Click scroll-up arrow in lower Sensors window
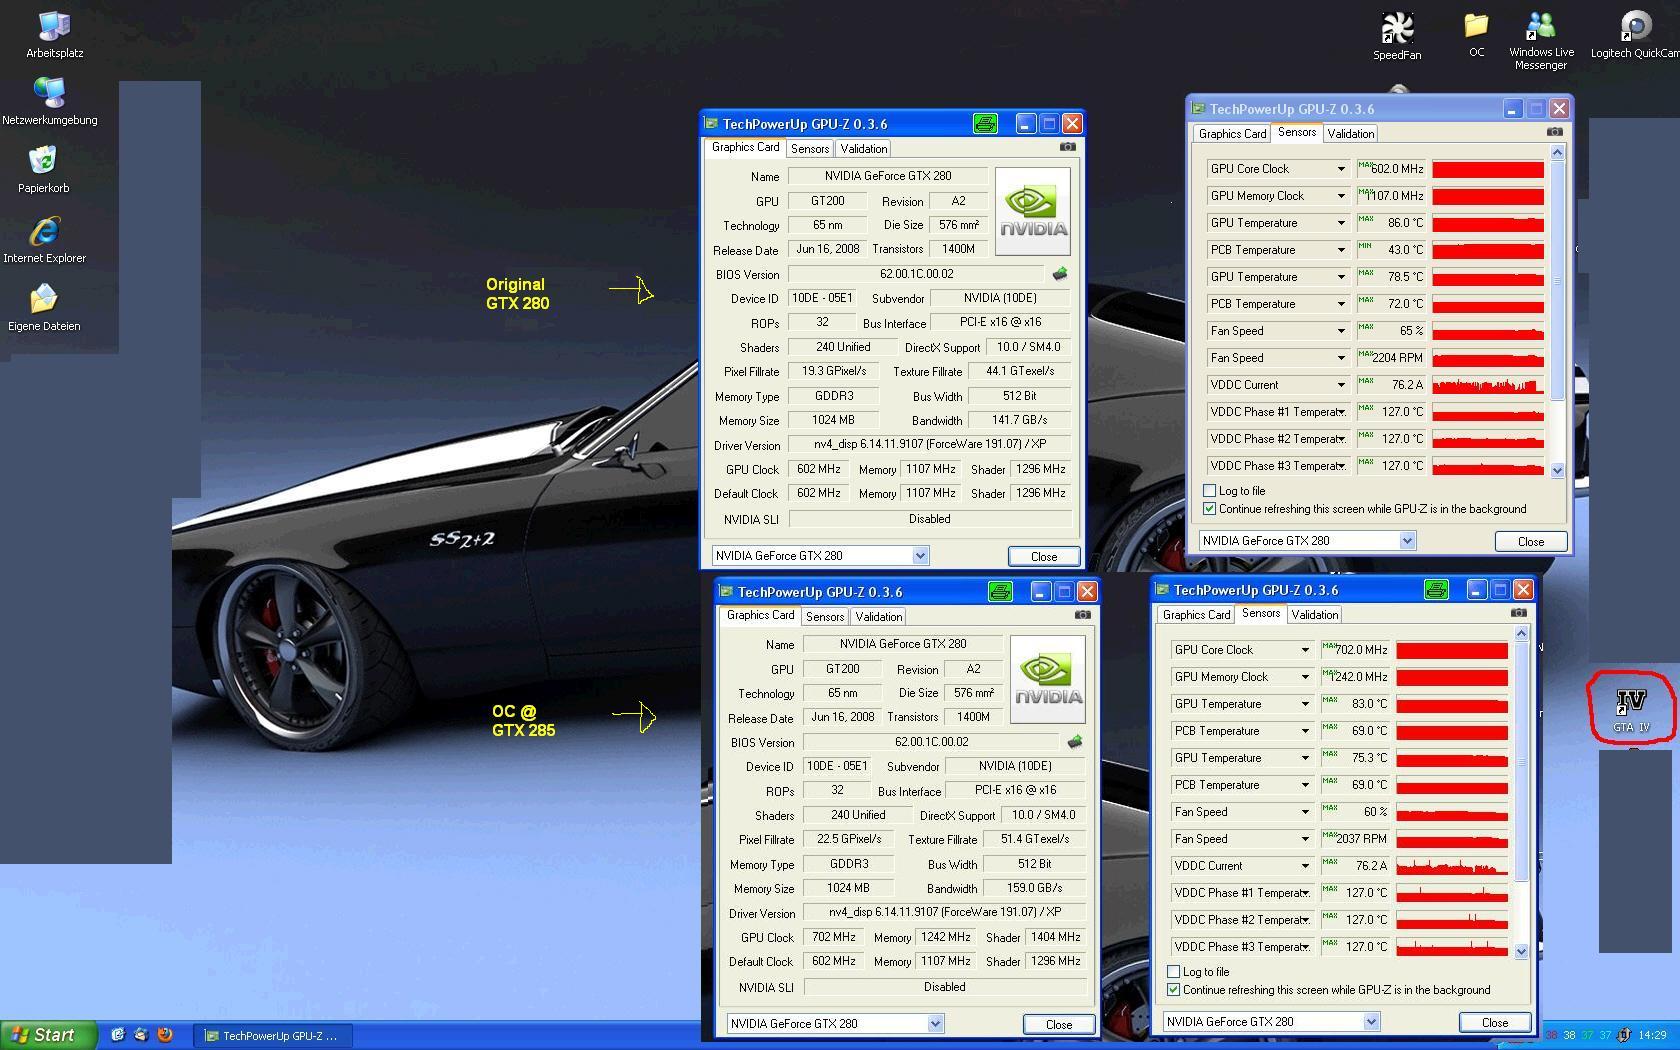Screen dimensions: 1680x1050 (x=1521, y=633)
